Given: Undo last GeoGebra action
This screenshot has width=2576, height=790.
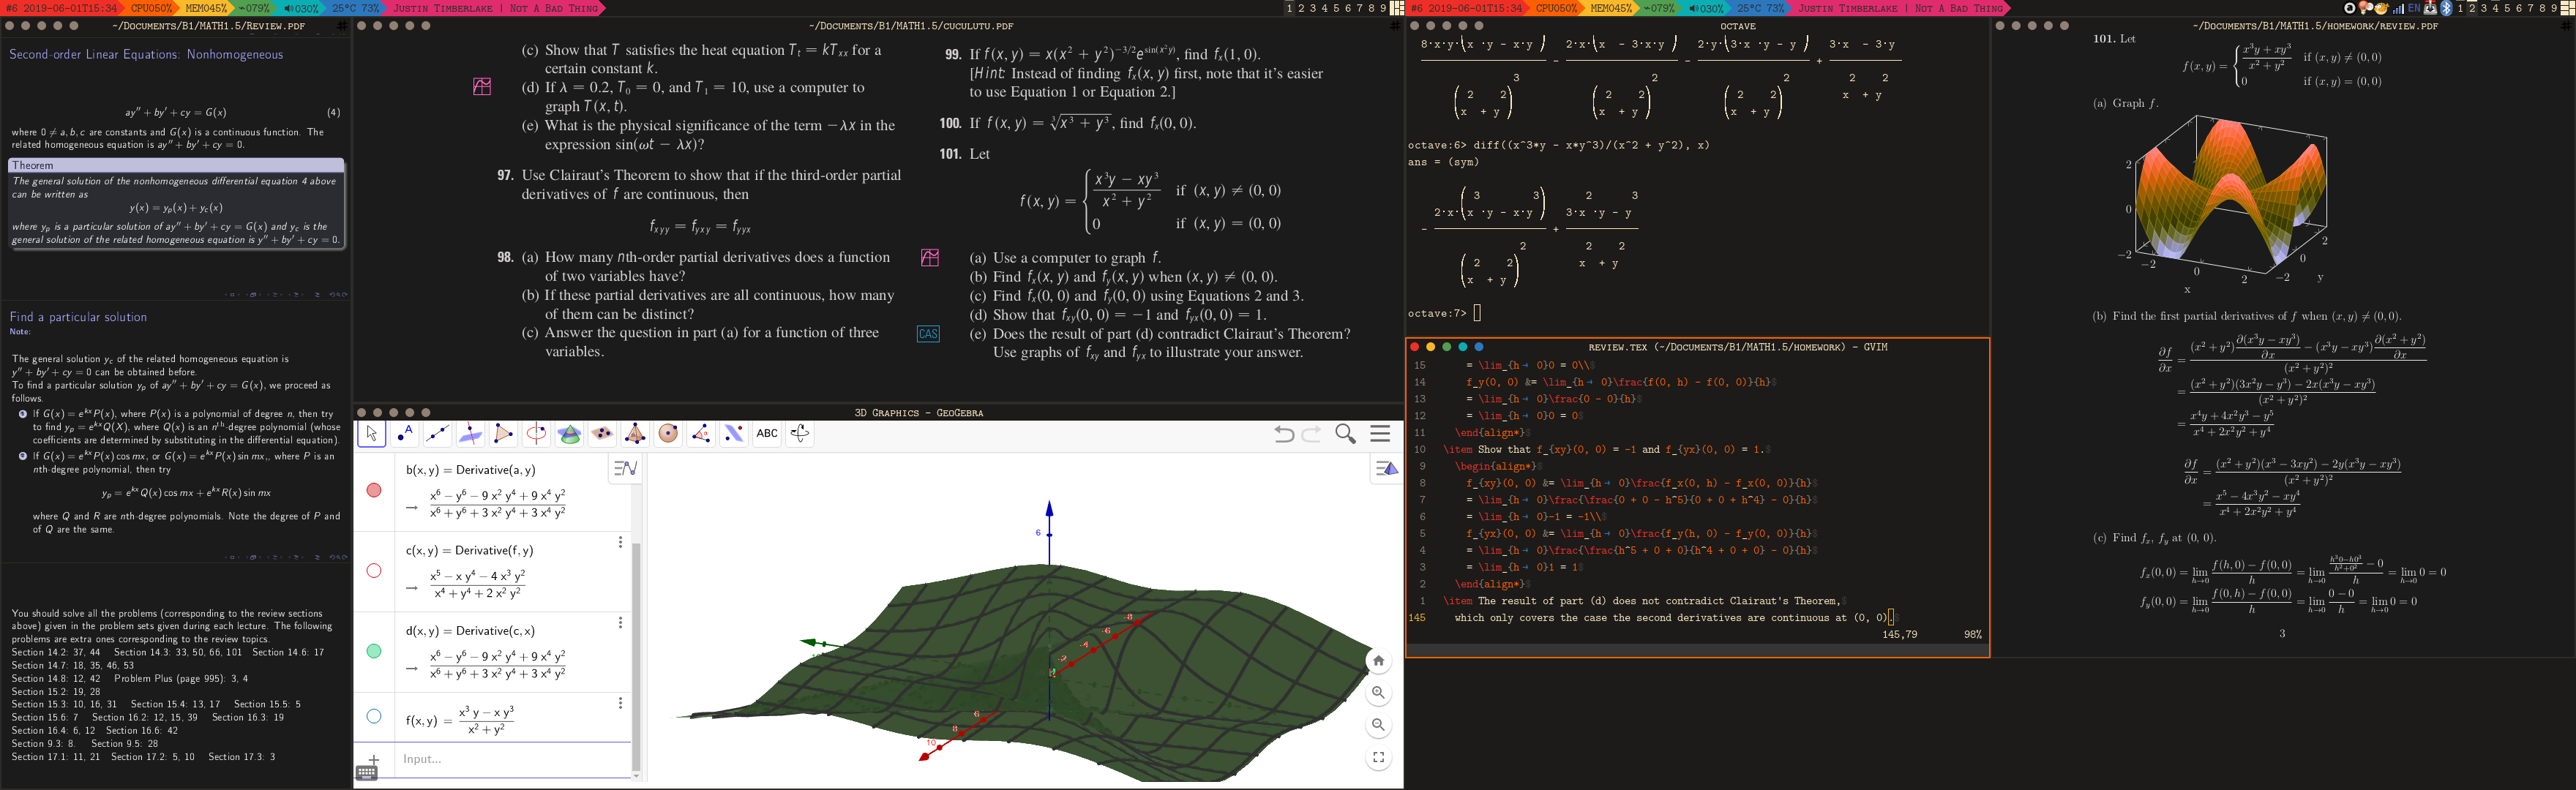Looking at the screenshot, I should [1284, 434].
